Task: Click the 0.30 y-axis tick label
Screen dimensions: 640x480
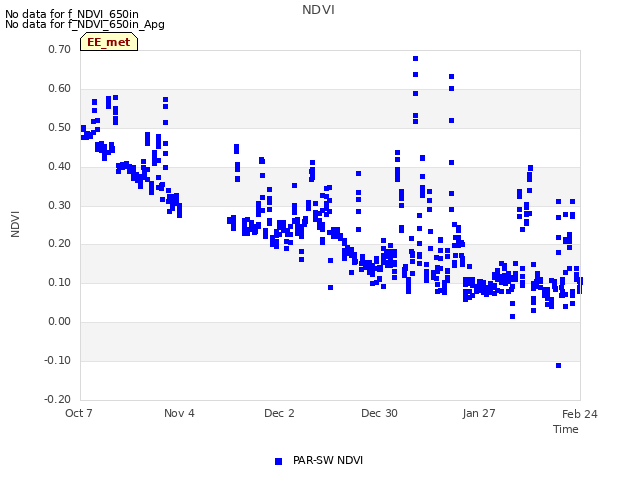Action: 60,205
